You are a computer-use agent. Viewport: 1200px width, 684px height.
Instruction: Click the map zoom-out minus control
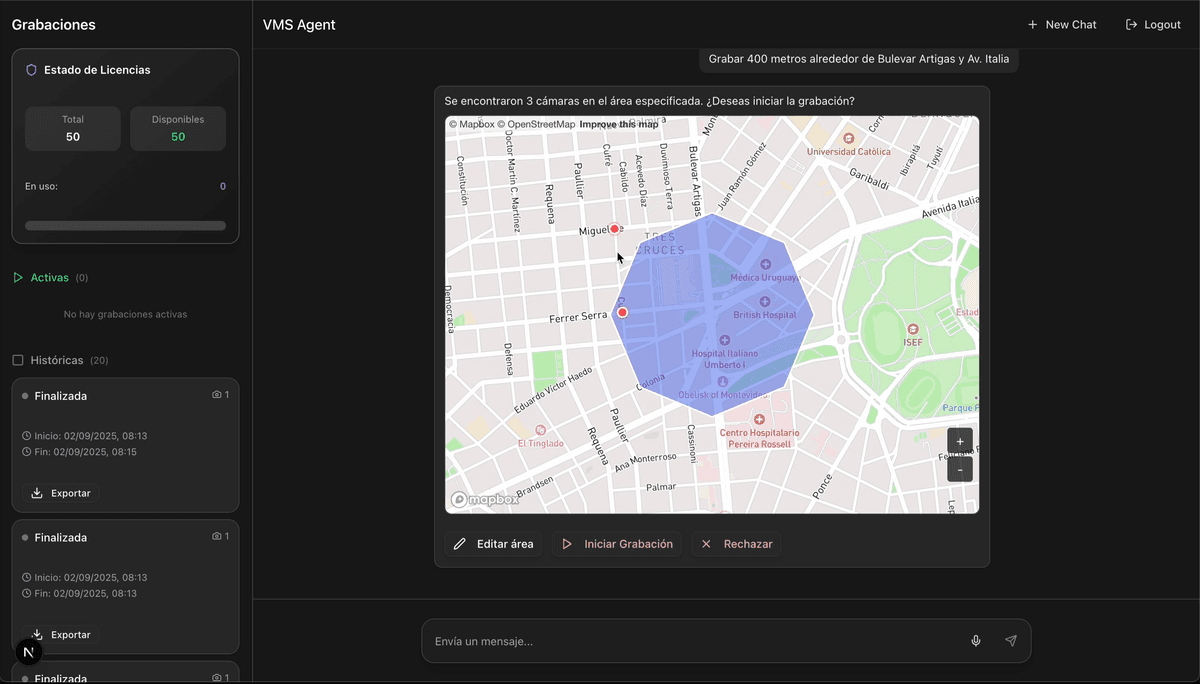click(959, 468)
